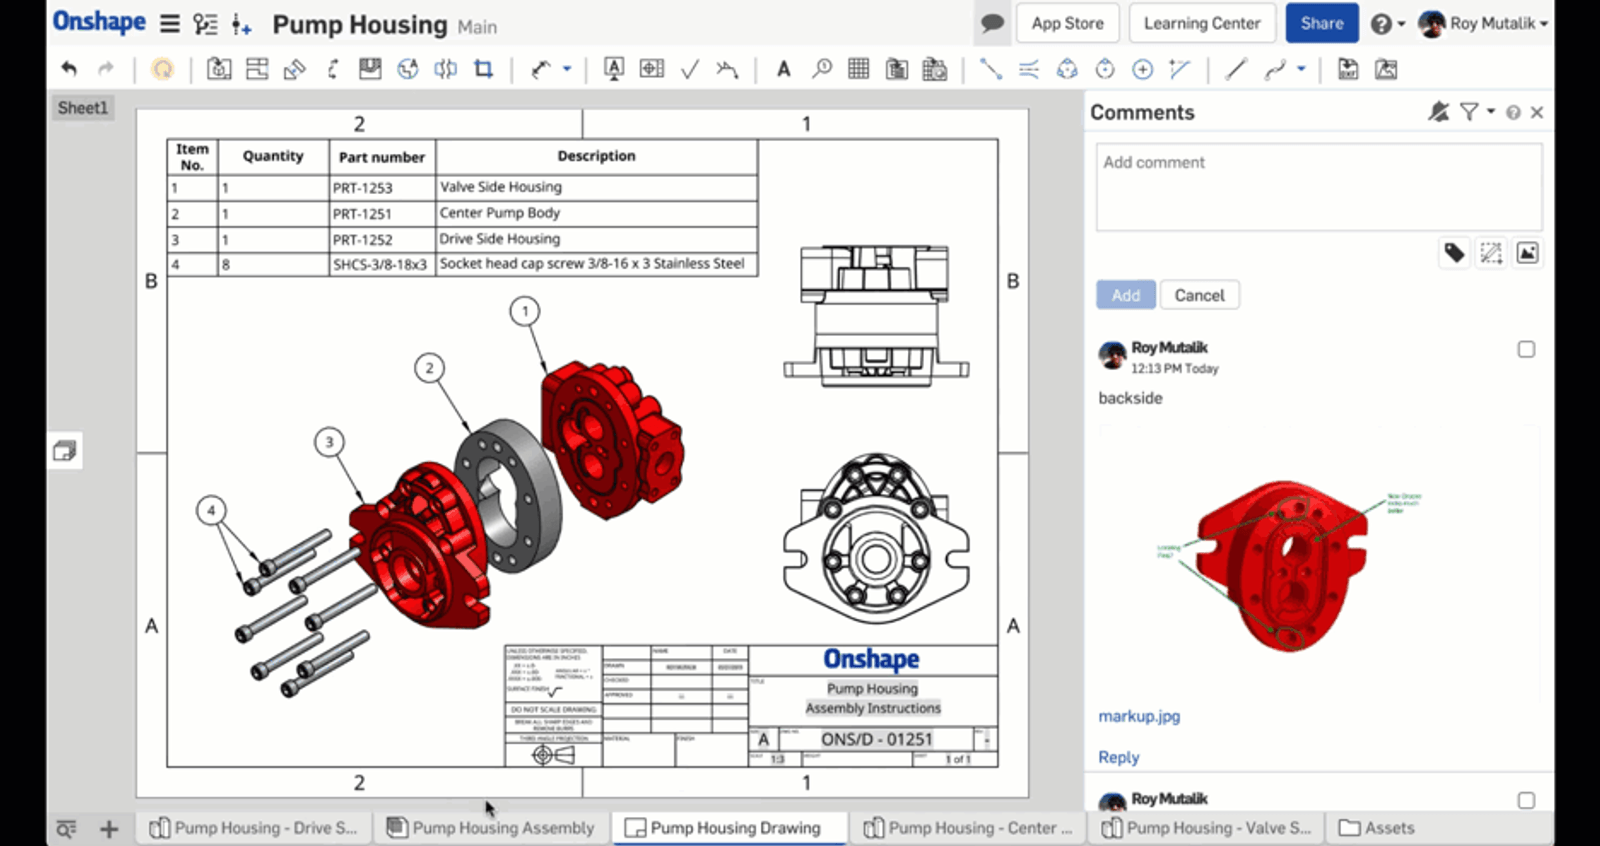Click the Reply link under the comment
Screen dimensions: 1600x846
click(x=1118, y=757)
